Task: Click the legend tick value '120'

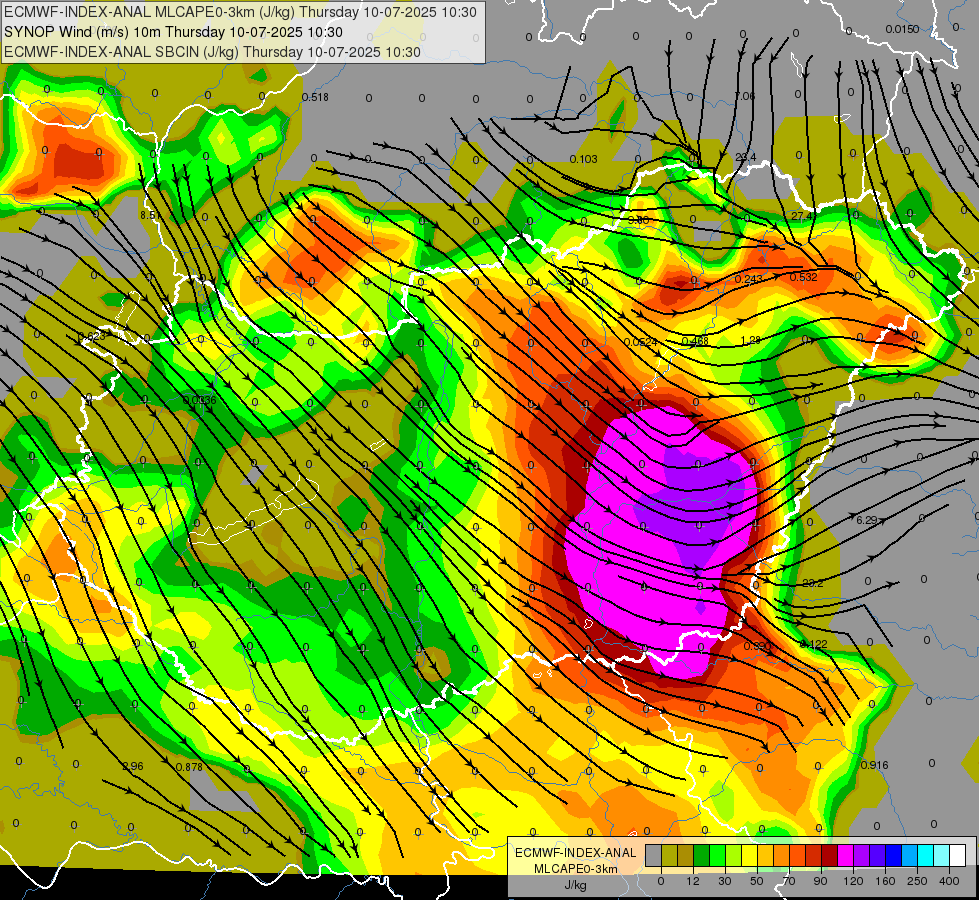Action: tap(853, 881)
